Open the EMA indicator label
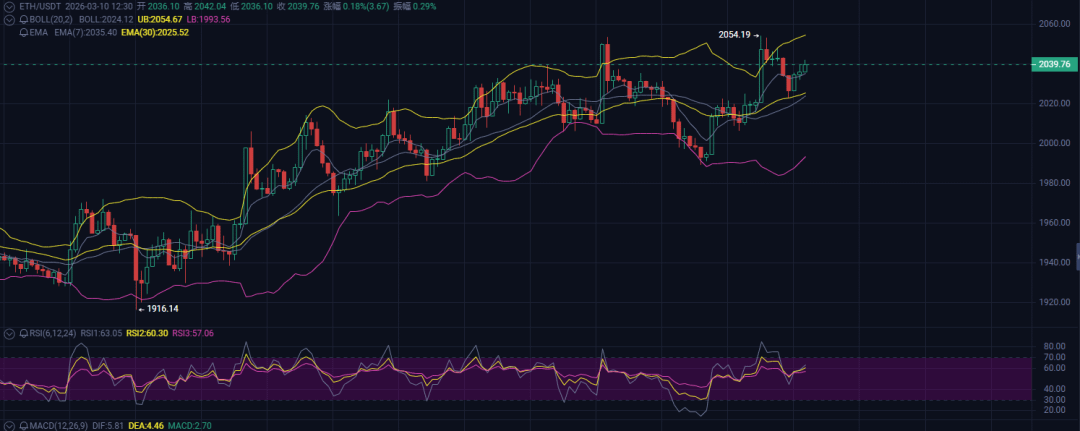This screenshot has height=431, width=1080. [39, 32]
